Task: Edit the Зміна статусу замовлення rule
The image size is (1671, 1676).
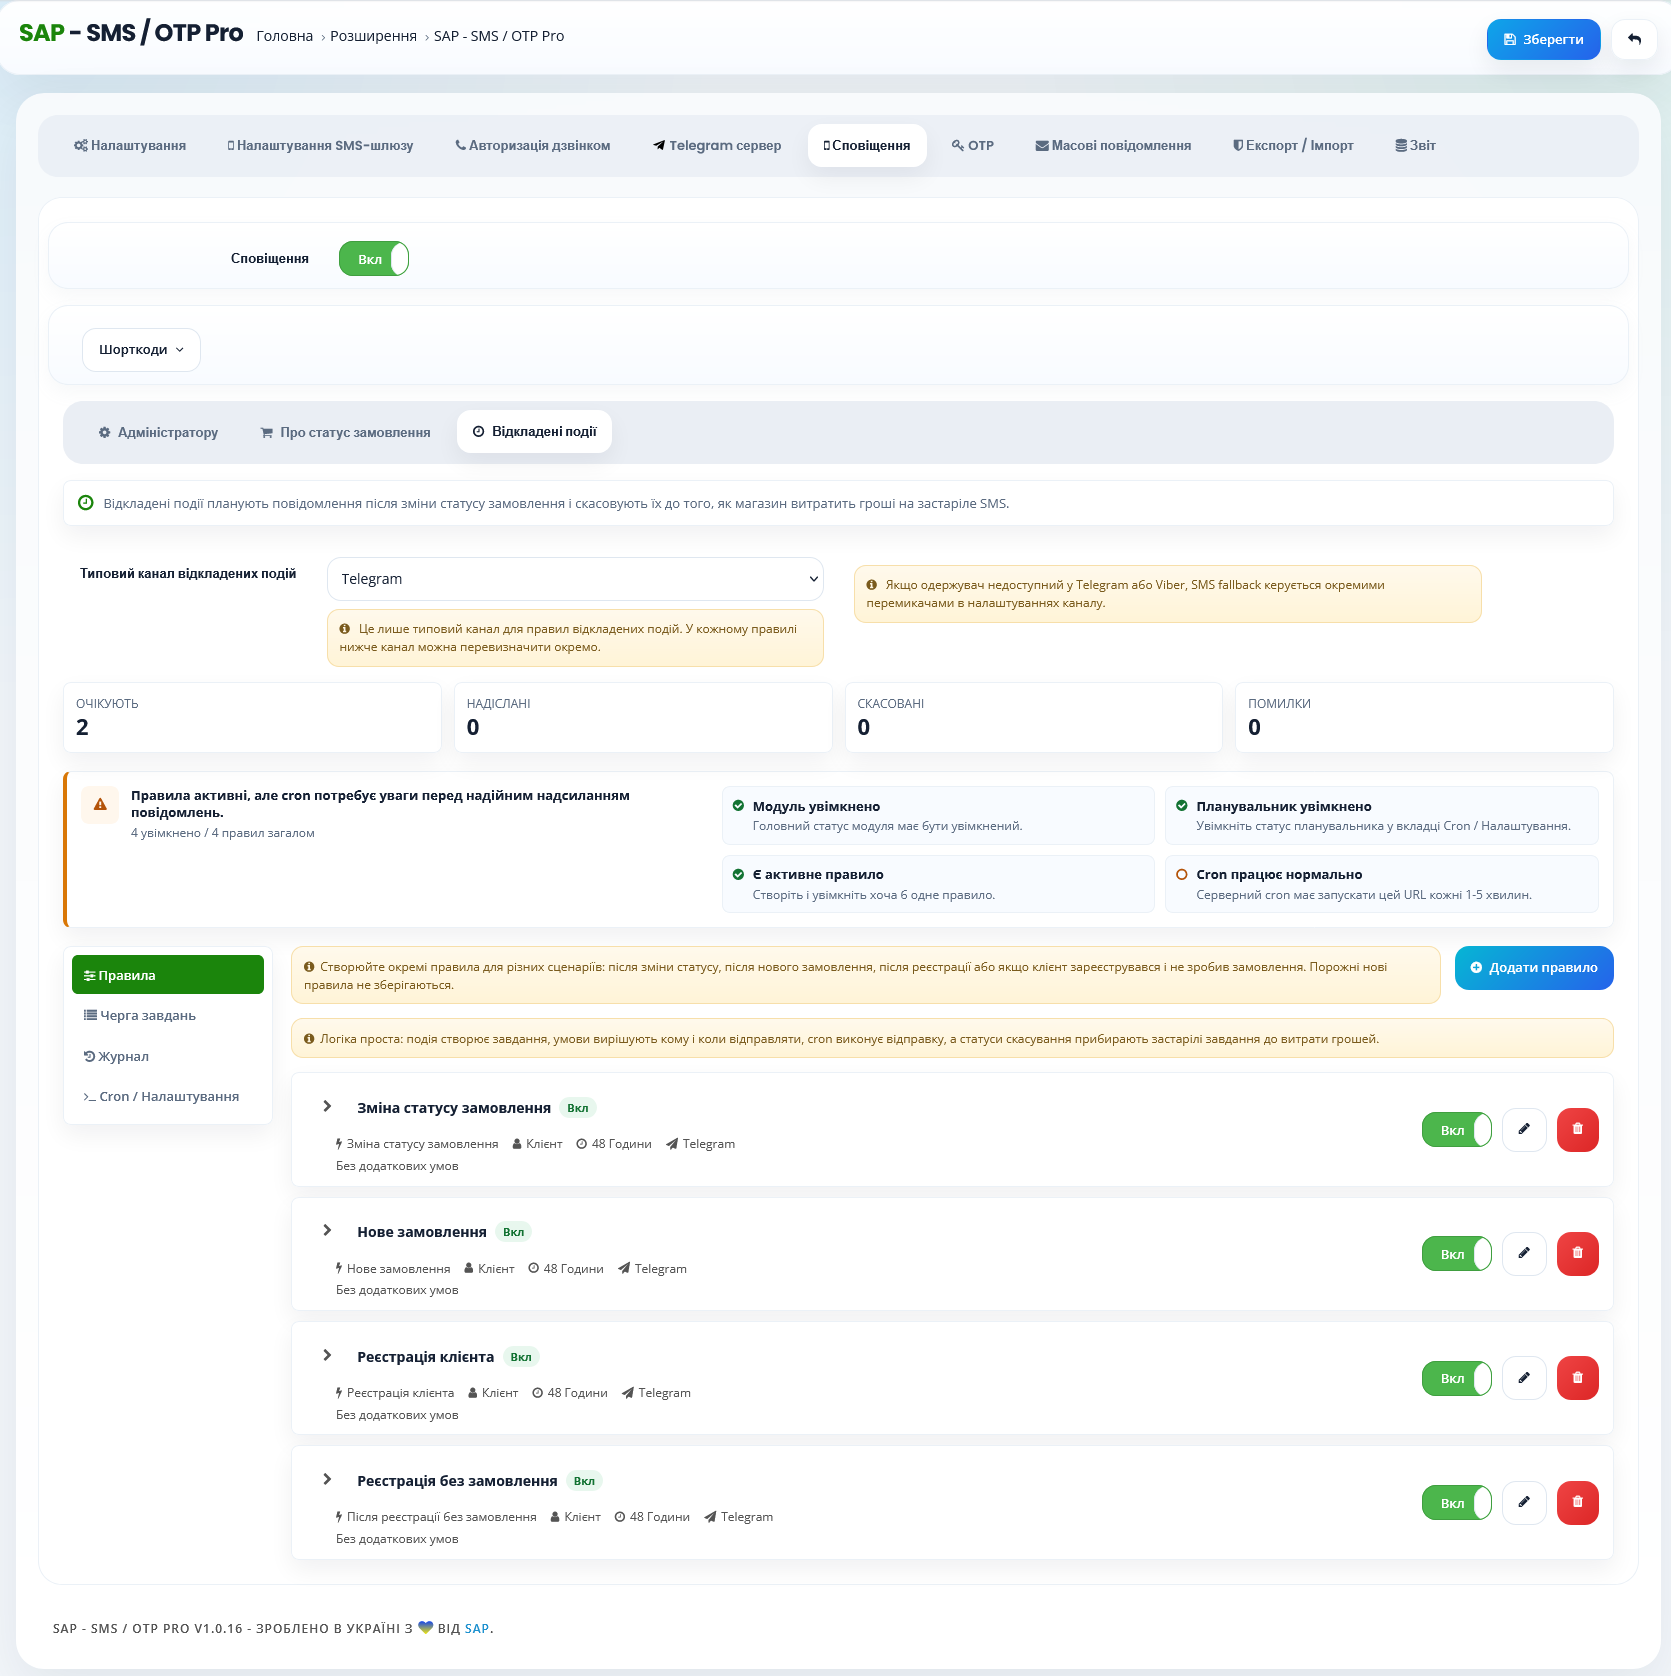Action: pos(1524,1130)
